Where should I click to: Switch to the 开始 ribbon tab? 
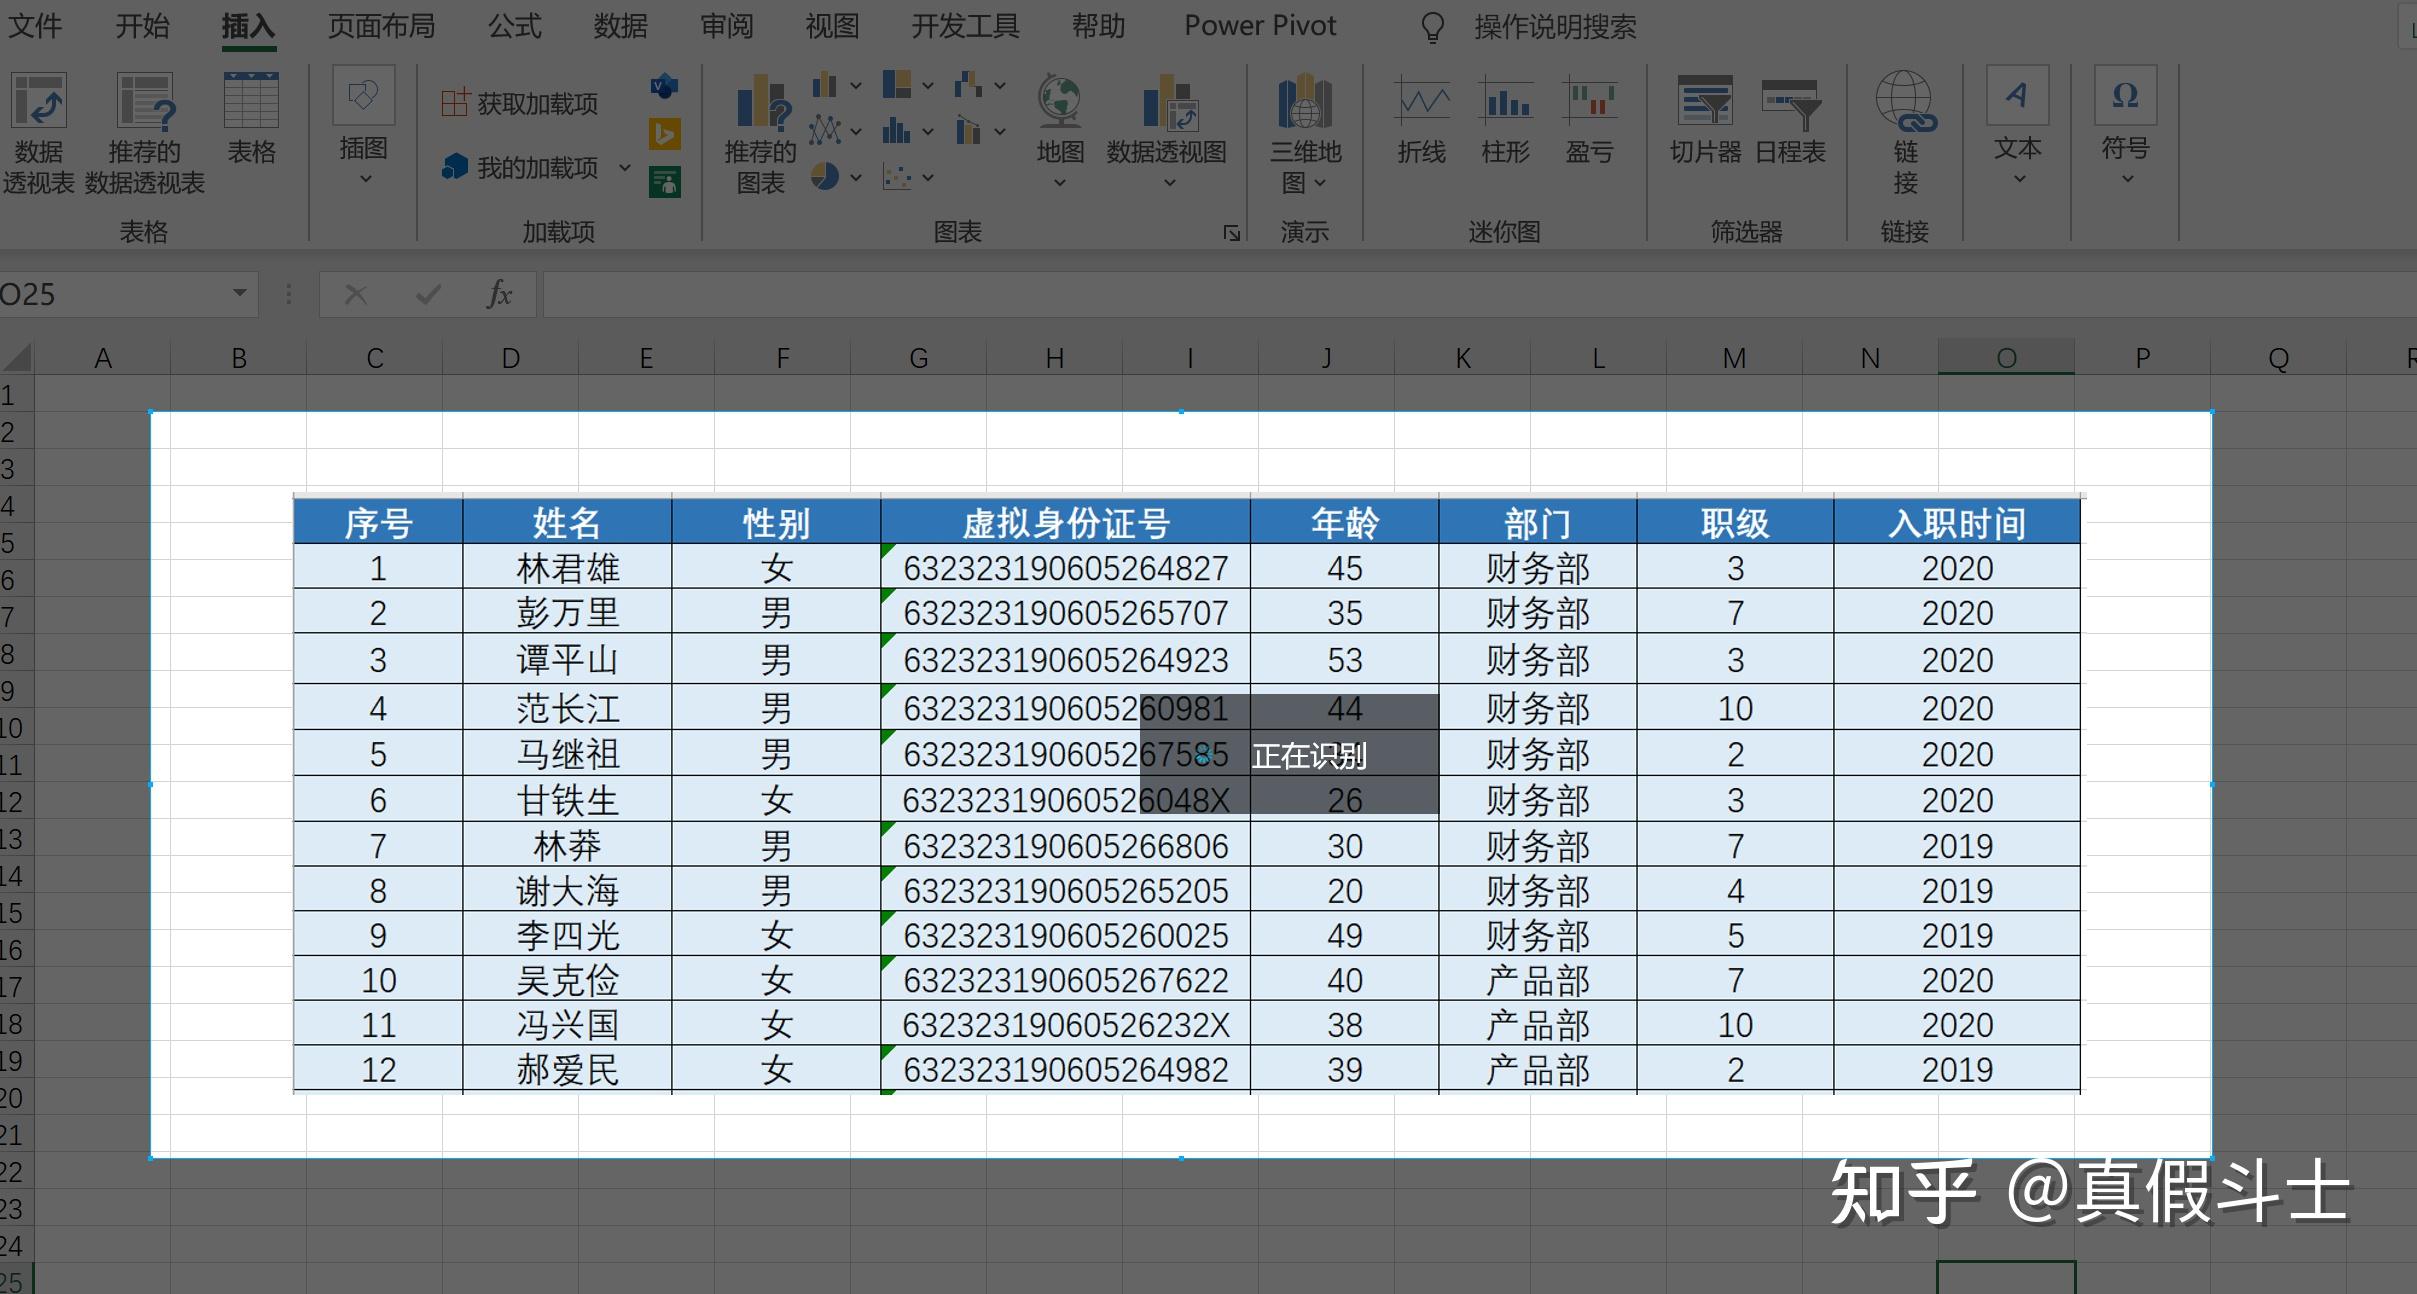(x=142, y=26)
